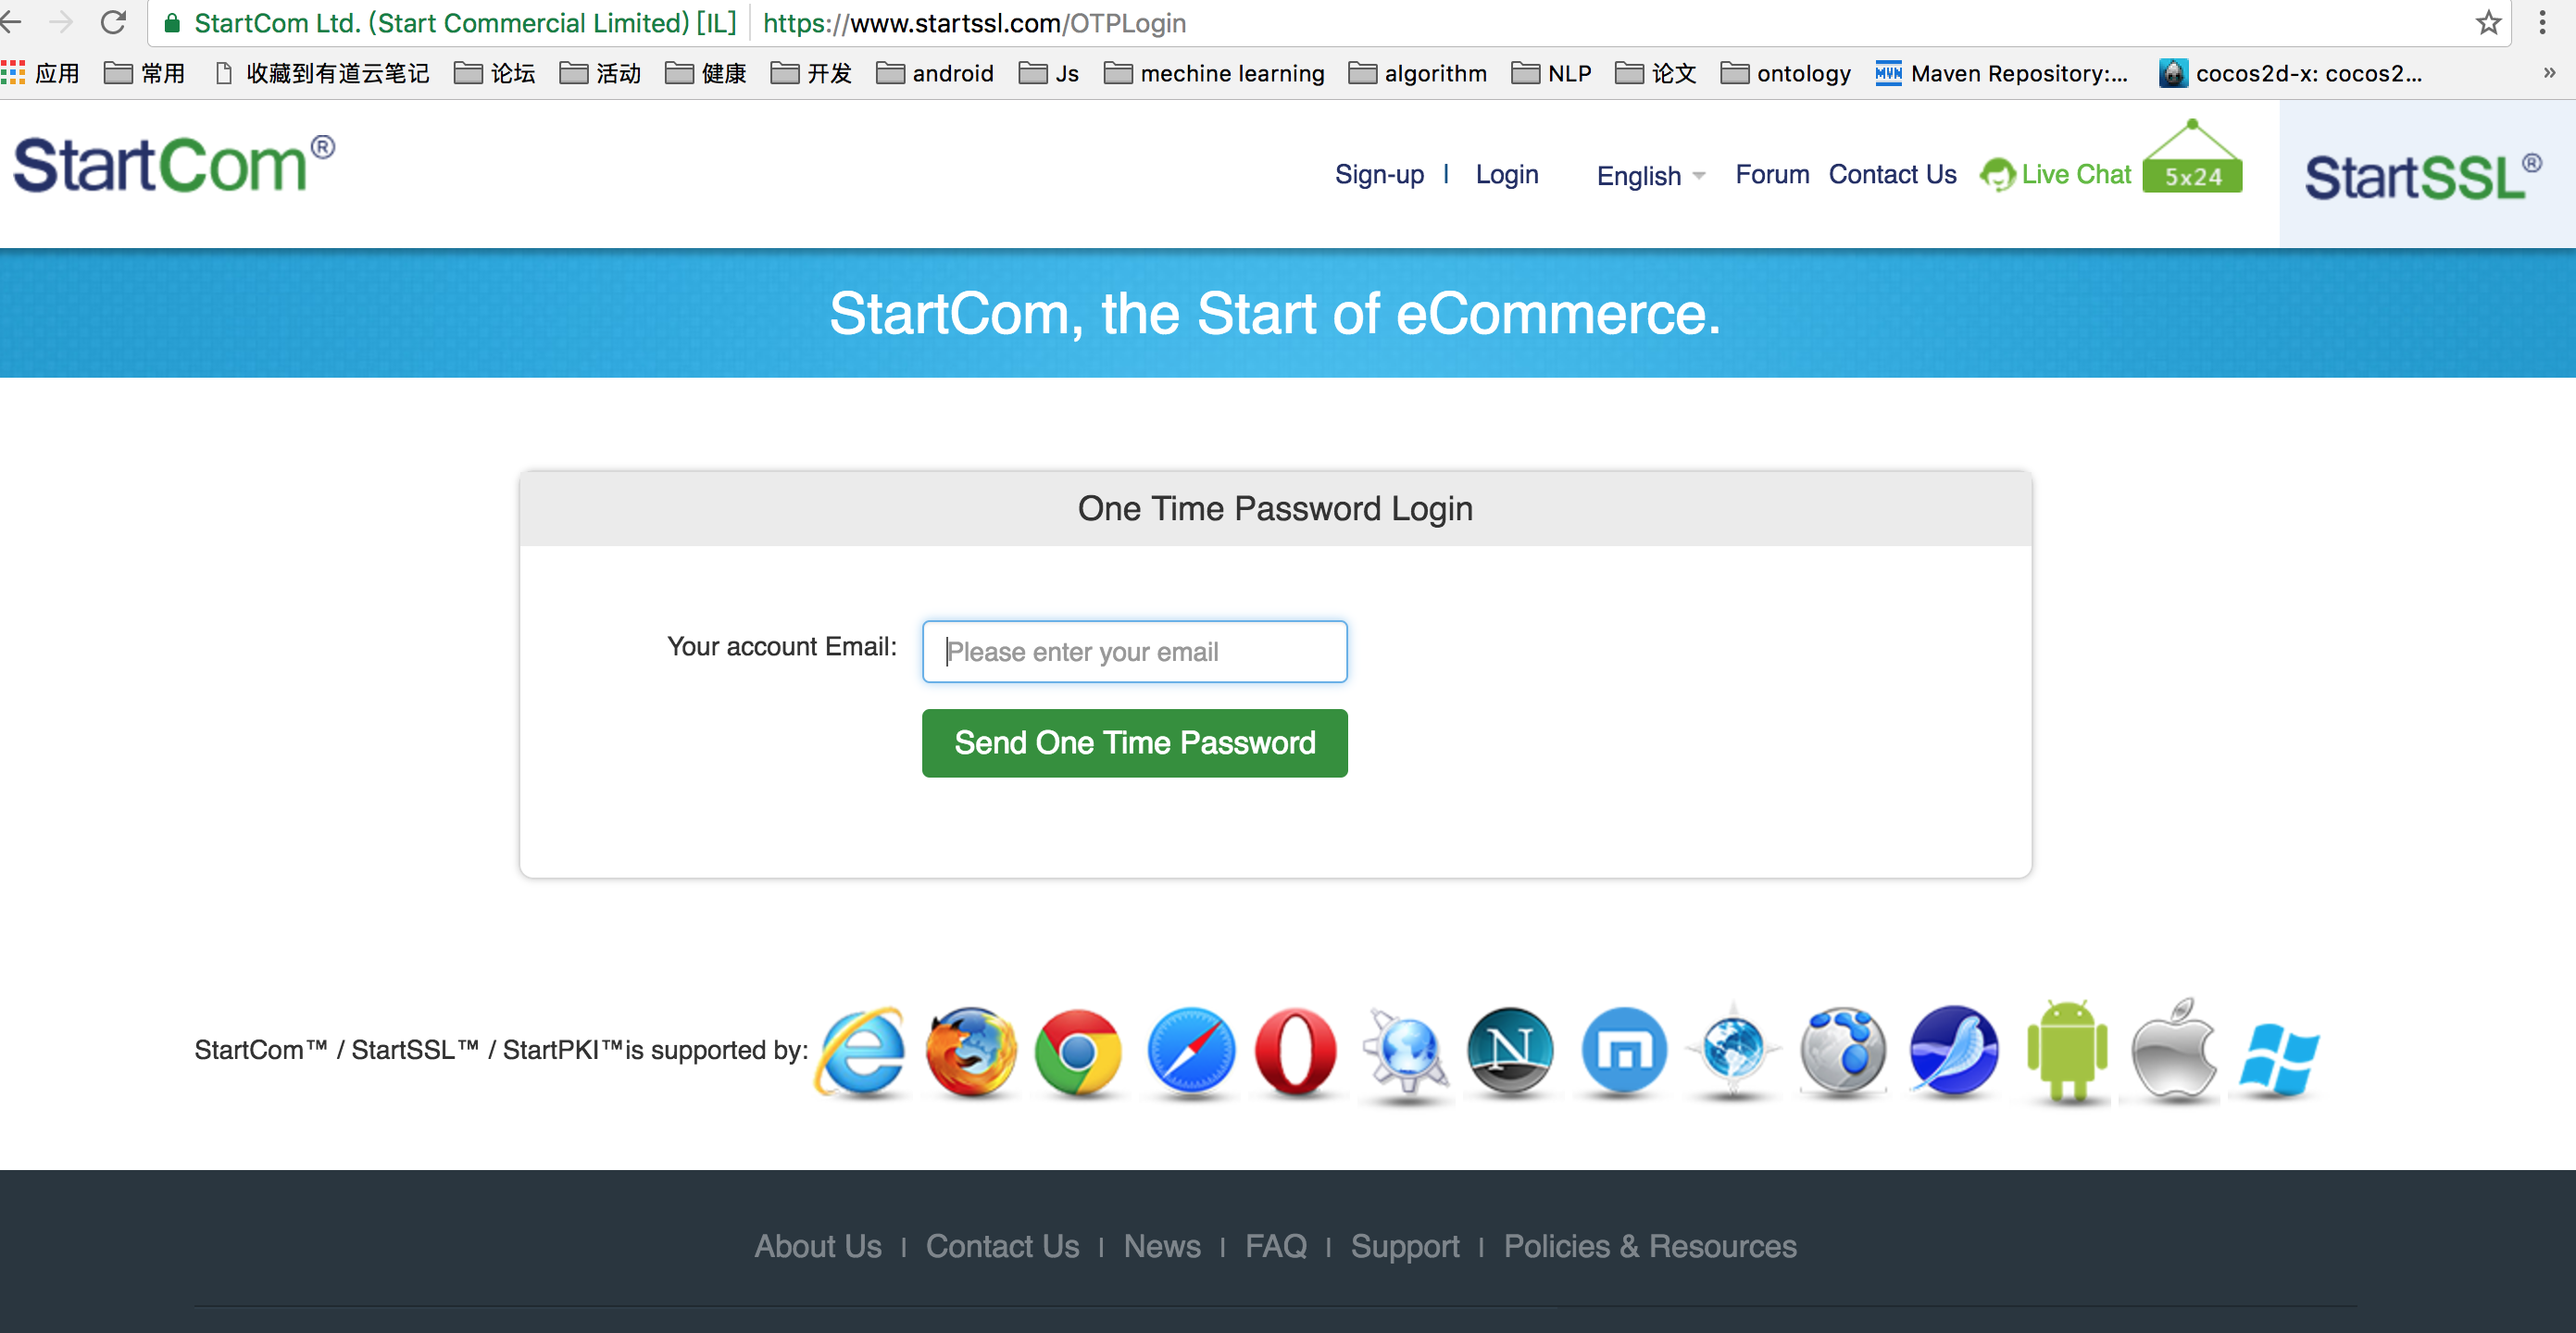Click the Internet Explorer browser icon
This screenshot has height=1333, width=2576.
(x=861, y=1052)
